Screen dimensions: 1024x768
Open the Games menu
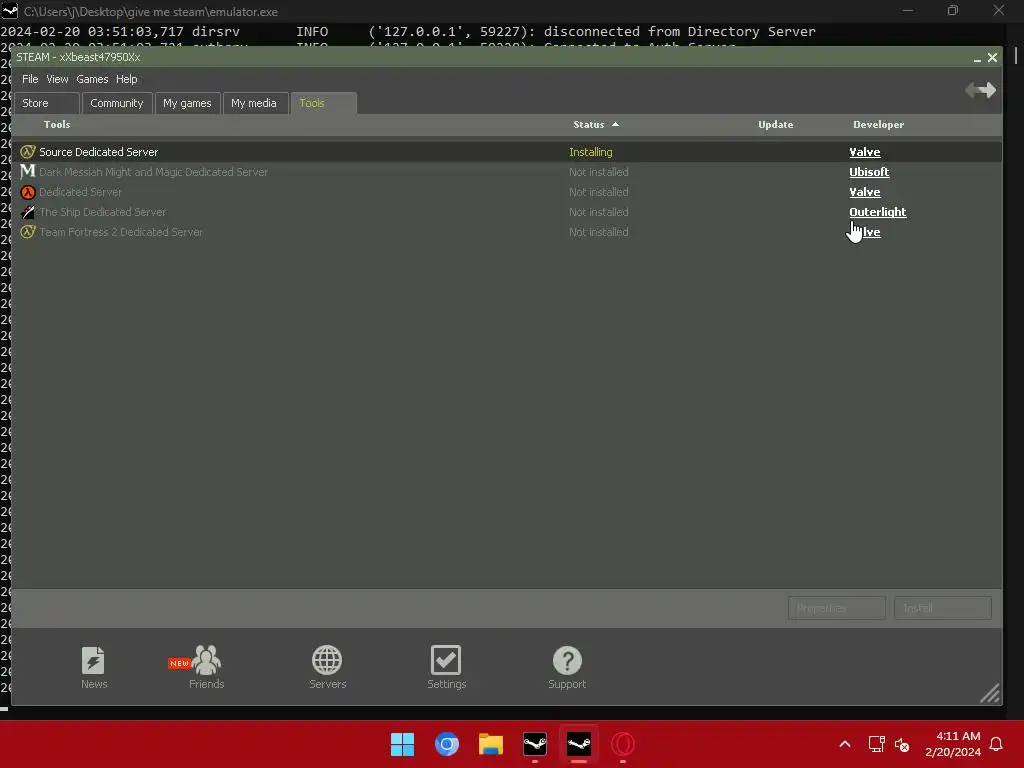[92, 79]
